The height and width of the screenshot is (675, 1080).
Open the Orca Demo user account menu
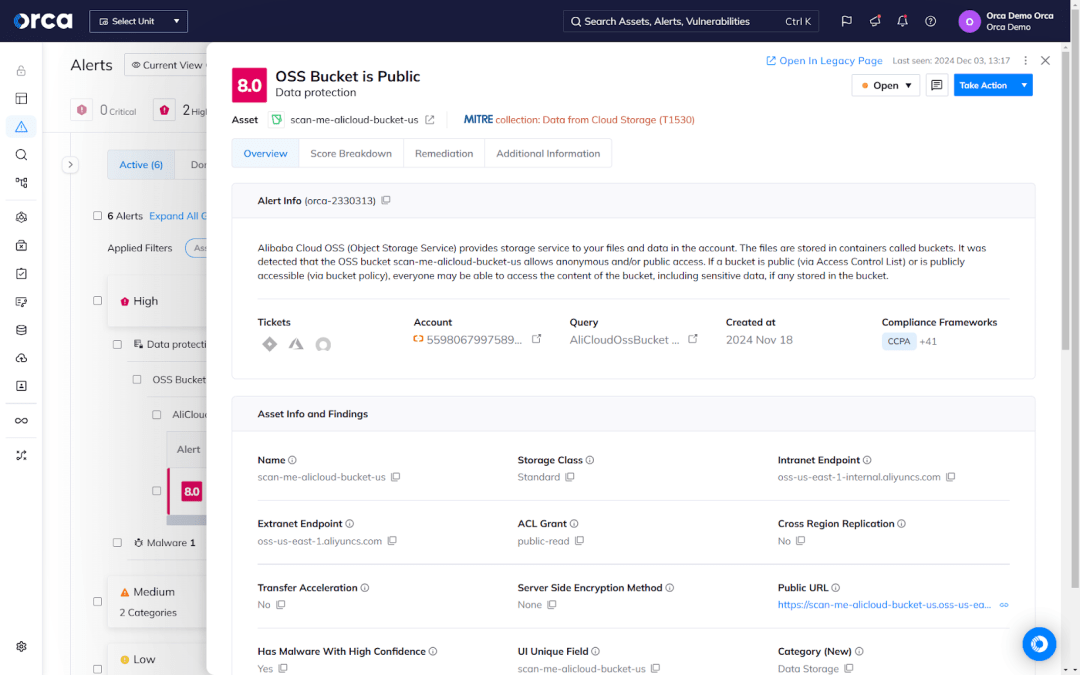(x=1006, y=21)
